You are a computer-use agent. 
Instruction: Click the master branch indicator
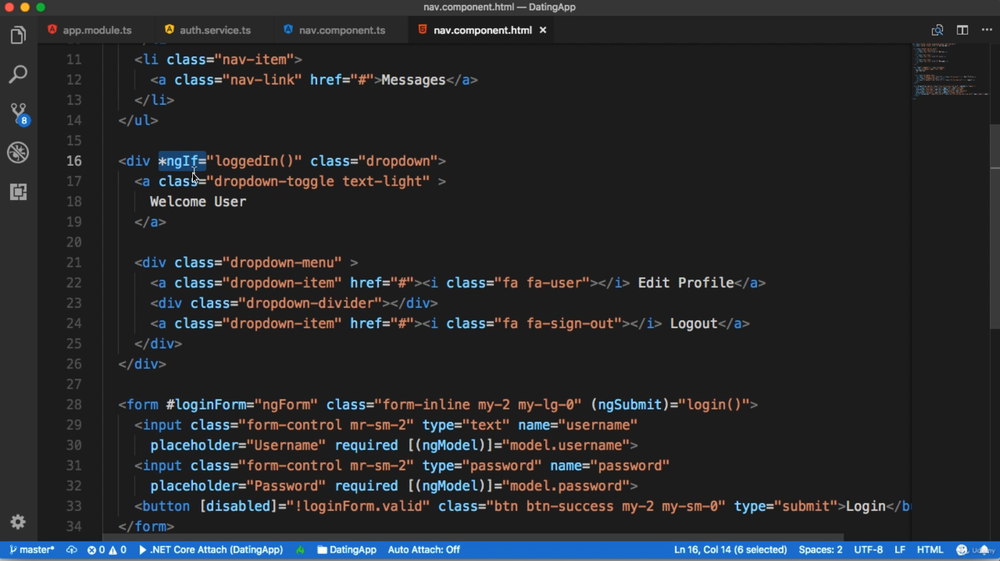(x=32, y=550)
